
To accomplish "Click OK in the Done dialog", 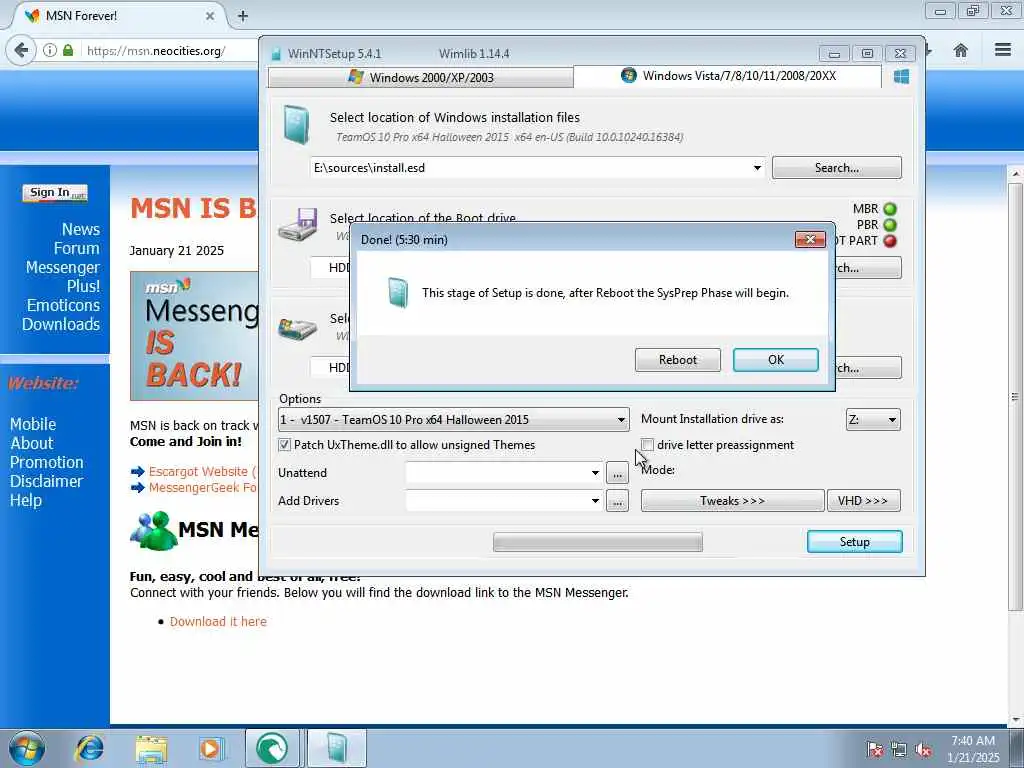I will pyautogui.click(x=775, y=360).
